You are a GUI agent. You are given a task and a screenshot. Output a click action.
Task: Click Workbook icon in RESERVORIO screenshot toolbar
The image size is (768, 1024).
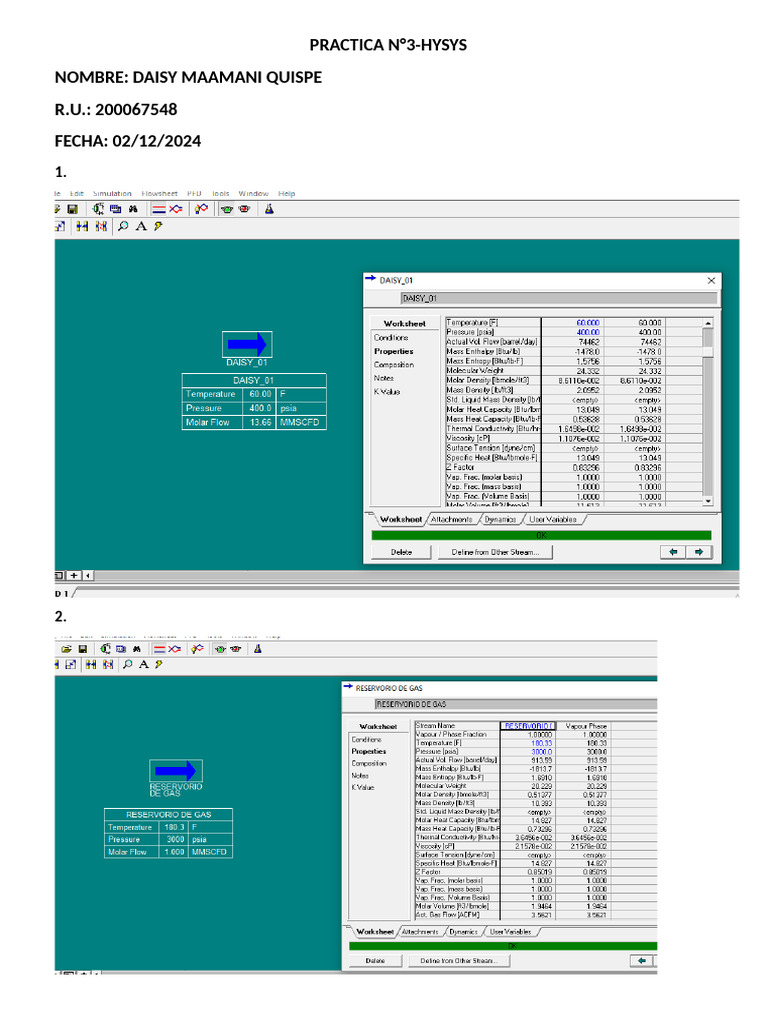point(121,648)
